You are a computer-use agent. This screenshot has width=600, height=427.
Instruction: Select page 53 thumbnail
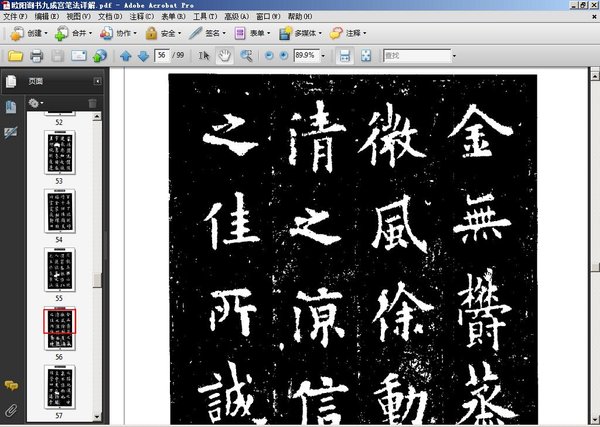tap(60, 153)
